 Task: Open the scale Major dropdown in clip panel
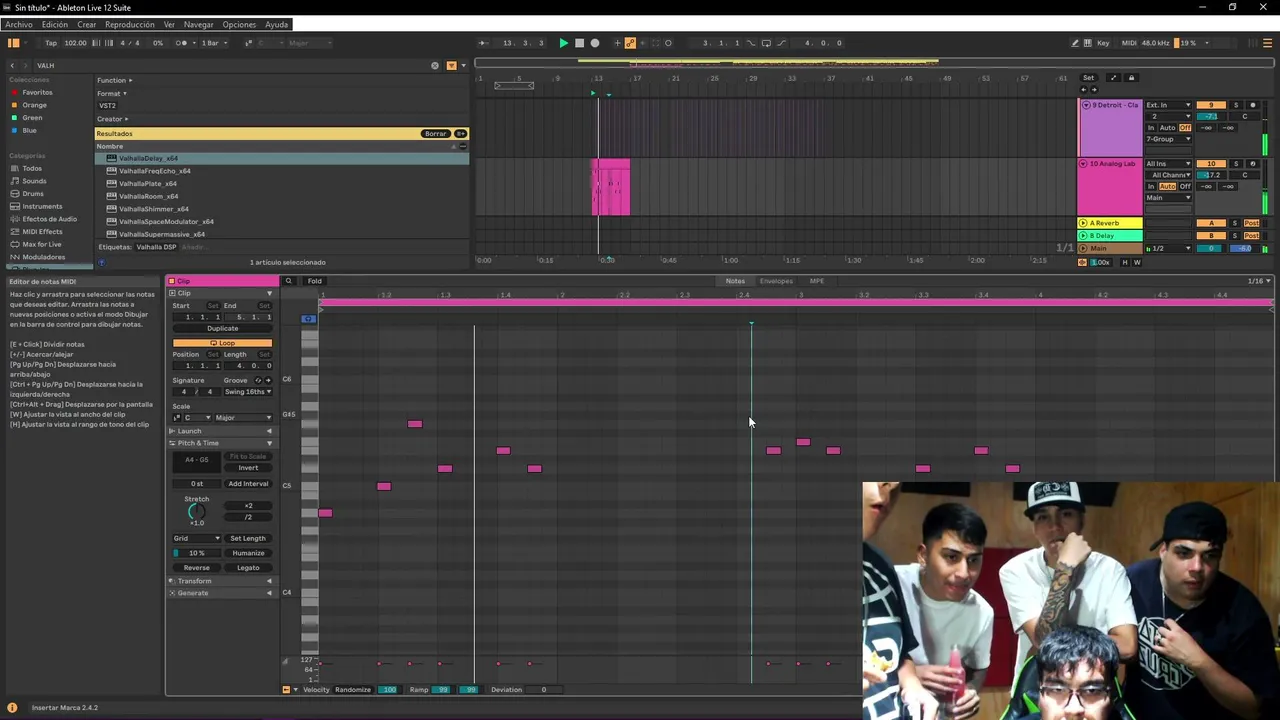pyautogui.click(x=243, y=418)
